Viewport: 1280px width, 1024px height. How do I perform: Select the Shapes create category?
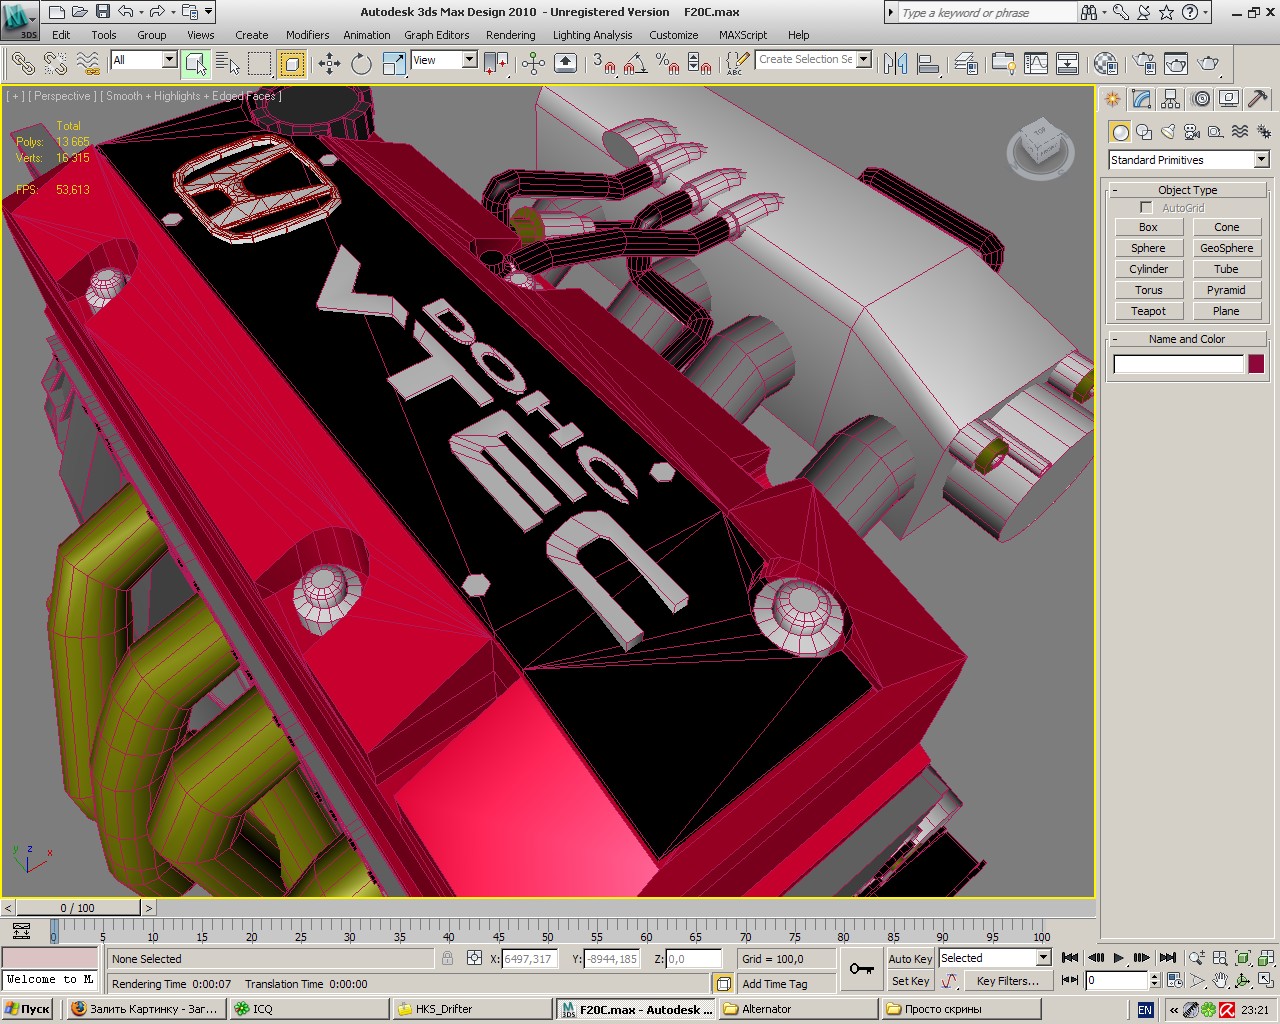coord(1144,132)
